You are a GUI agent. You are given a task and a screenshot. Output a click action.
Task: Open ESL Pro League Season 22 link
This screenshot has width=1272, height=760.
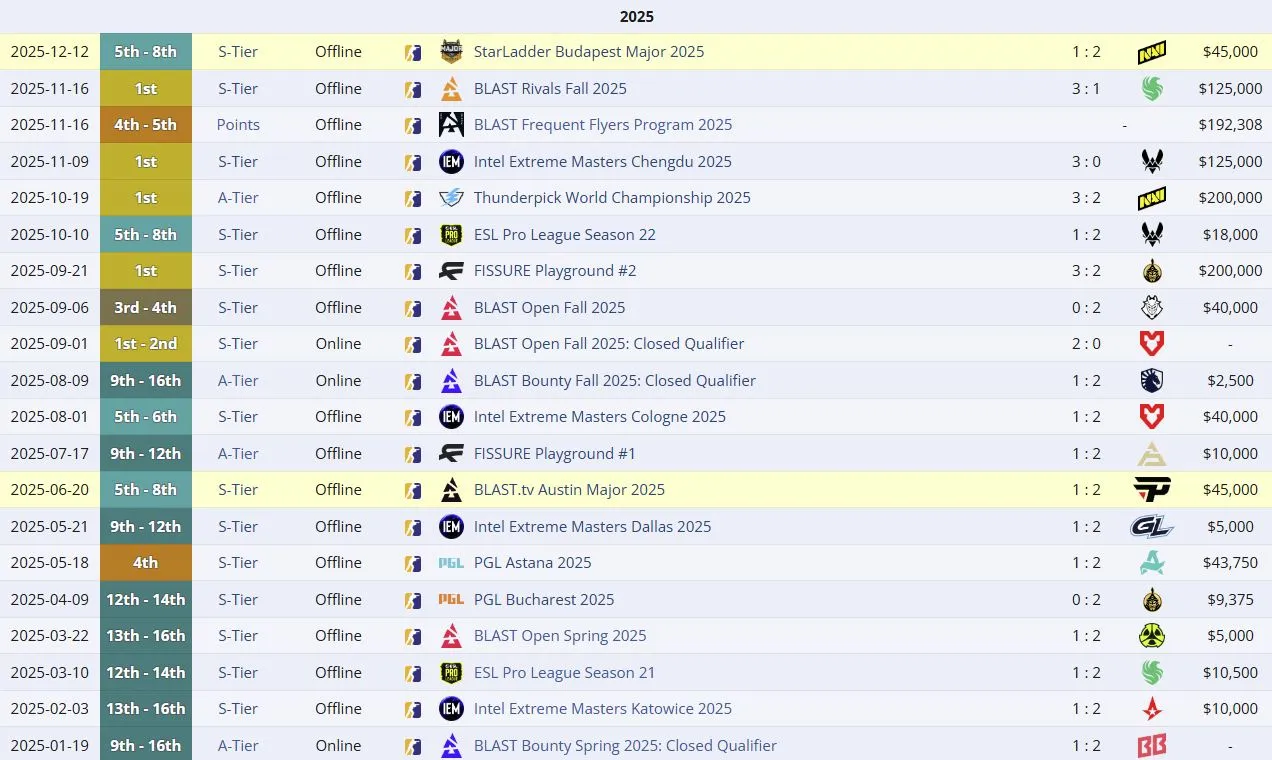(x=565, y=234)
